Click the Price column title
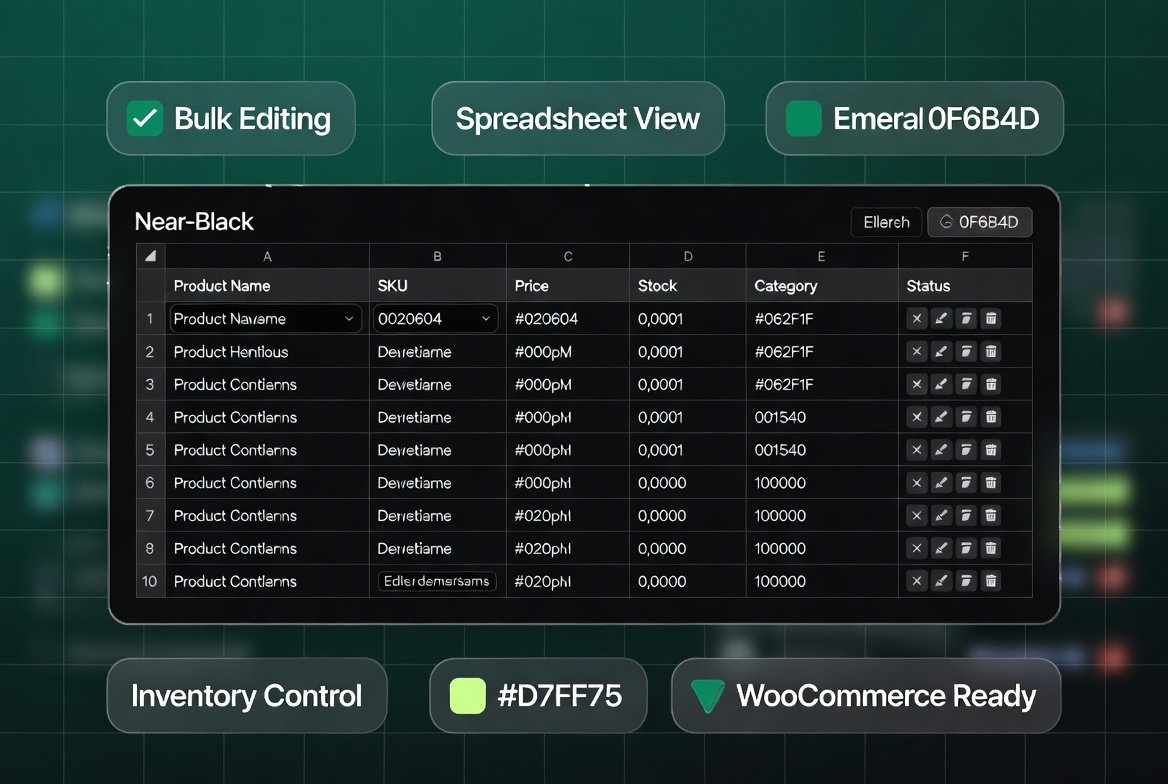 click(x=532, y=286)
